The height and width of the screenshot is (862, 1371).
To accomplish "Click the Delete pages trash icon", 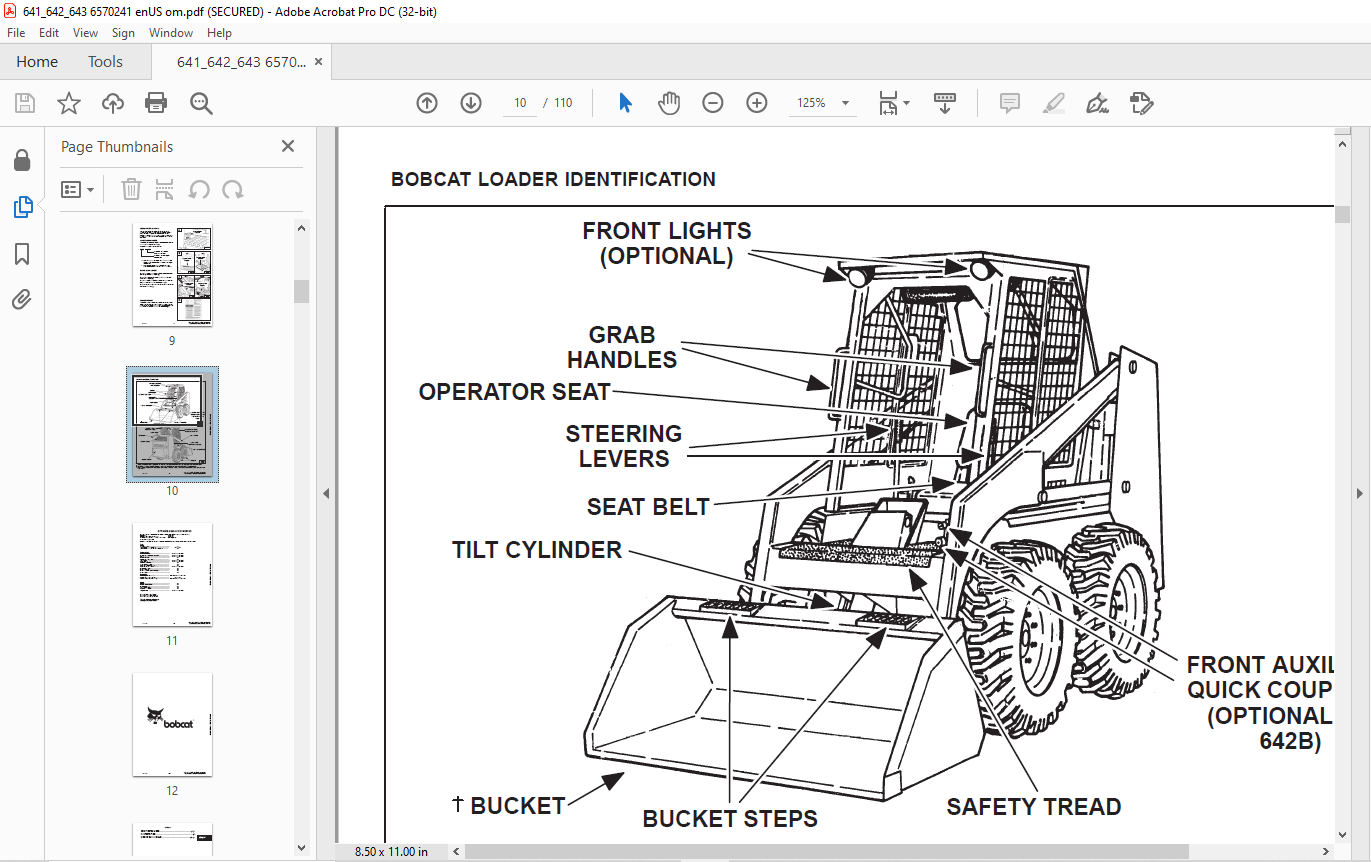I will tap(131, 189).
